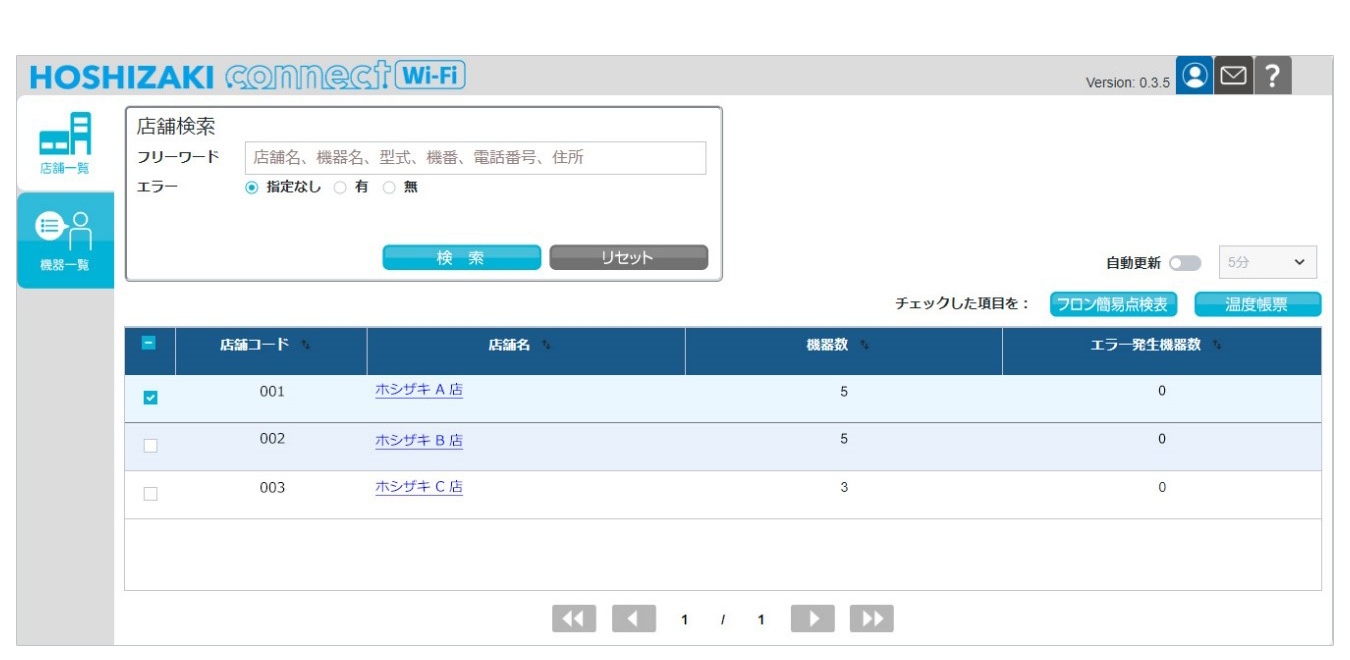Uncheck the checkbox for store 001
The image size is (1350, 660).
coord(150,398)
